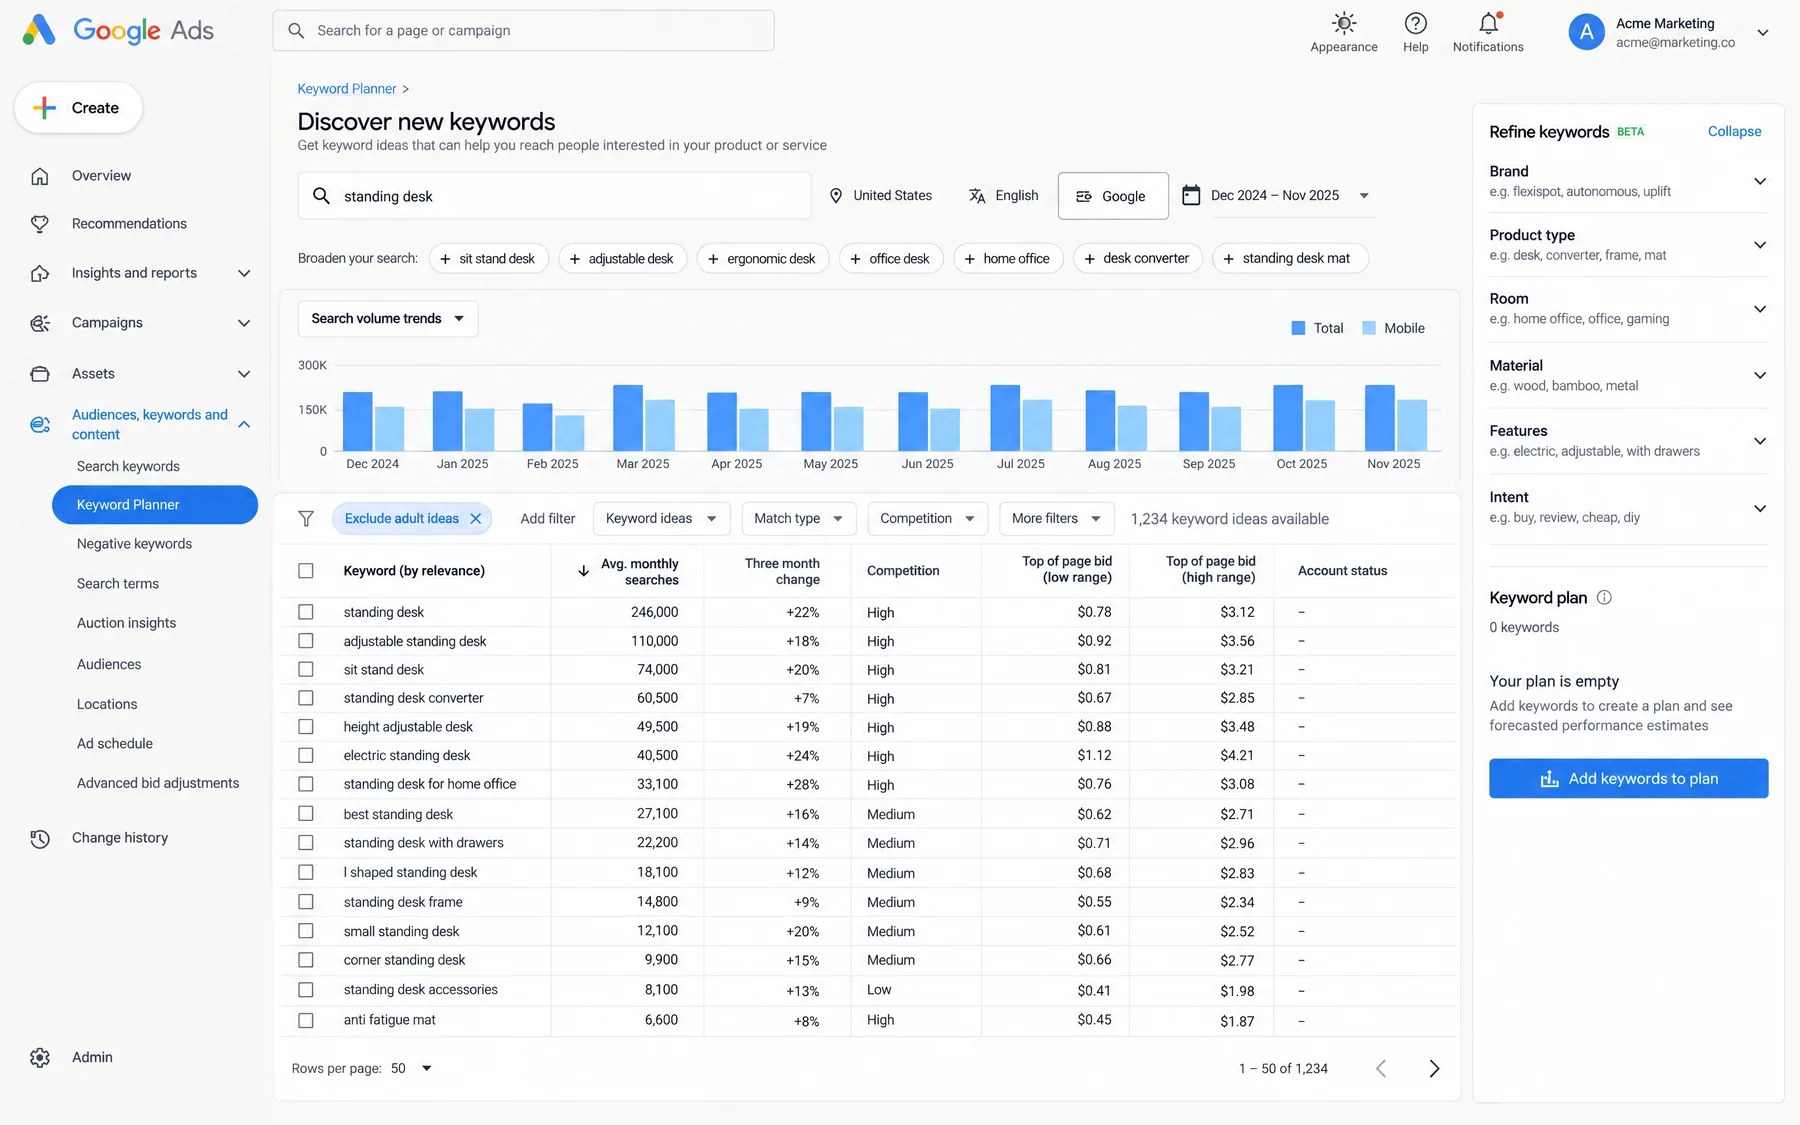Click the Total legend color swatch
Image resolution: width=1800 pixels, height=1125 pixels.
point(1298,328)
